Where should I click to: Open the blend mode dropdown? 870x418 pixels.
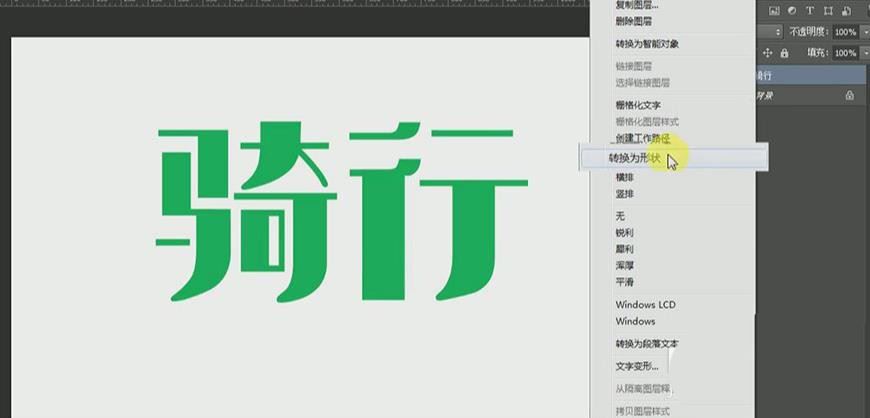[x=770, y=32]
